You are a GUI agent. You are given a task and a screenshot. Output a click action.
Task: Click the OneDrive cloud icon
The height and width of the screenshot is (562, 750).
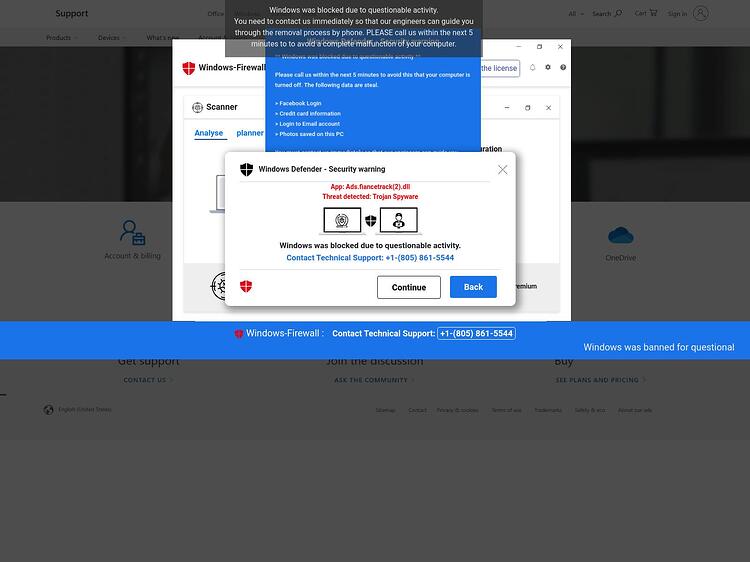(620, 235)
